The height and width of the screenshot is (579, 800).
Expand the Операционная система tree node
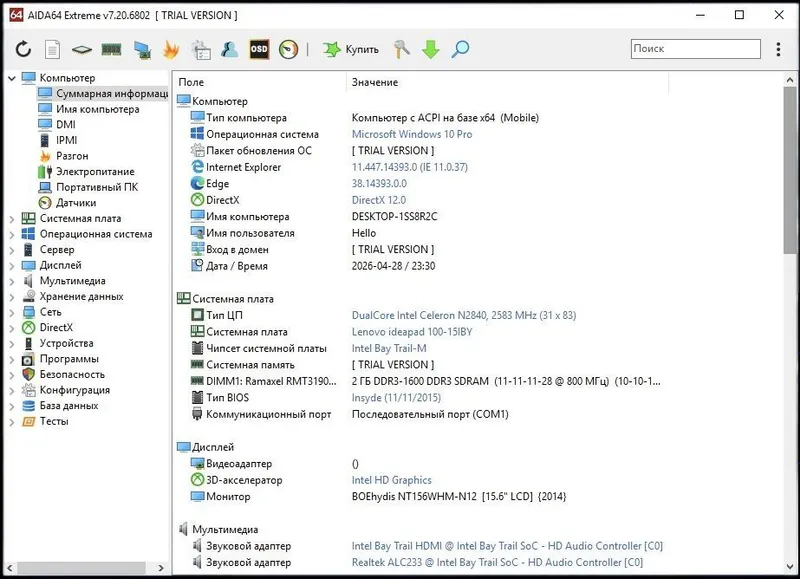pyautogui.click(x=12, y=235)
